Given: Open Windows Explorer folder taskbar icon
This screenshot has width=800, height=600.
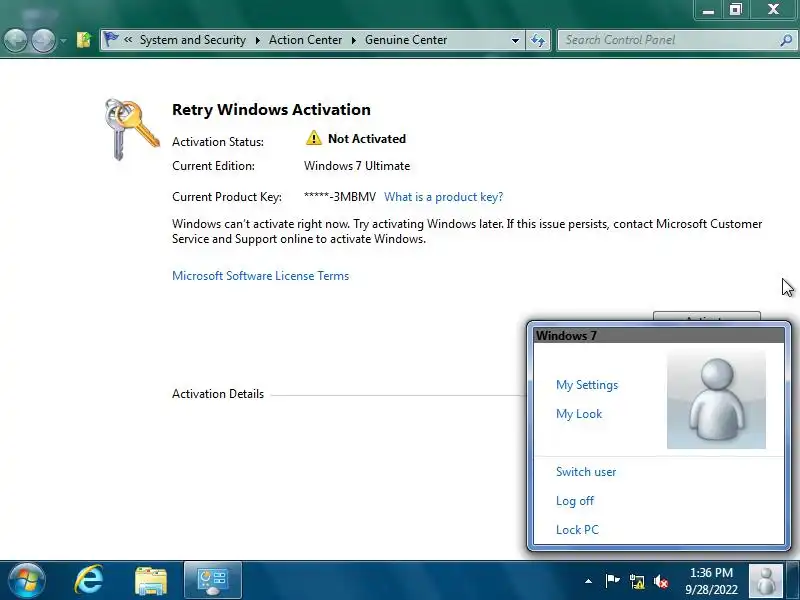Looking at the screenshot, I should (151, 581).
